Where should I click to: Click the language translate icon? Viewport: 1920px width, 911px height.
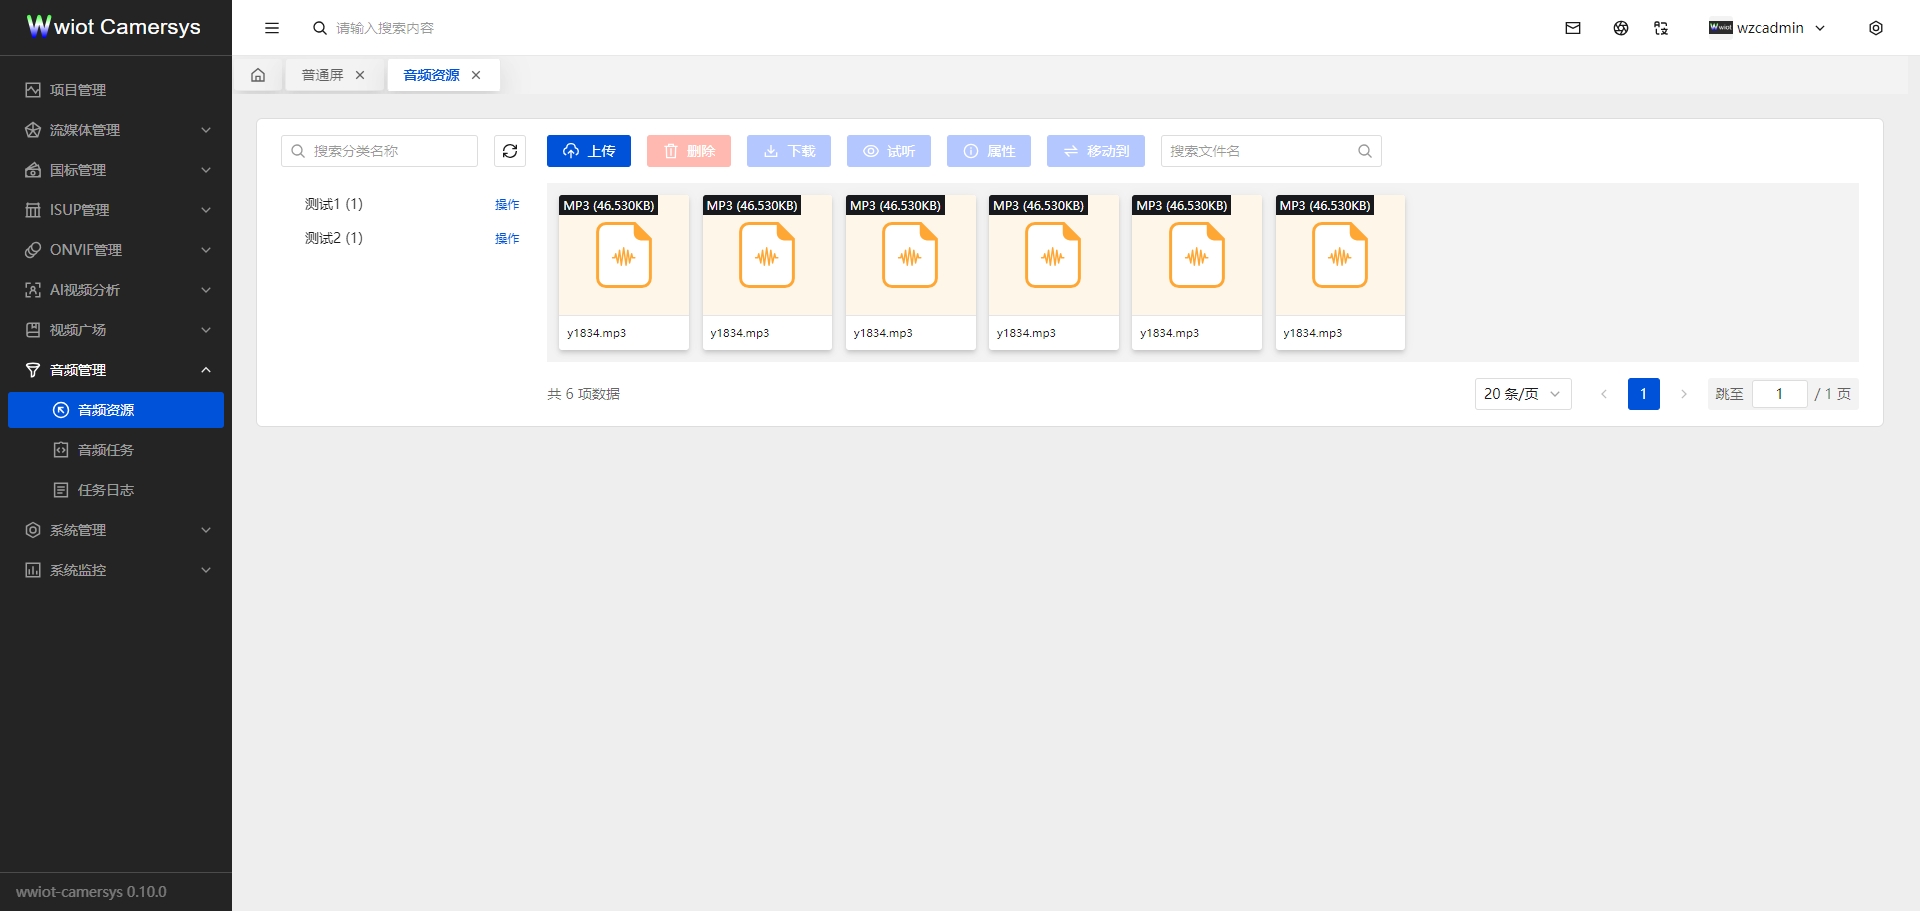pyautogui.click(x=1661, y=28)
